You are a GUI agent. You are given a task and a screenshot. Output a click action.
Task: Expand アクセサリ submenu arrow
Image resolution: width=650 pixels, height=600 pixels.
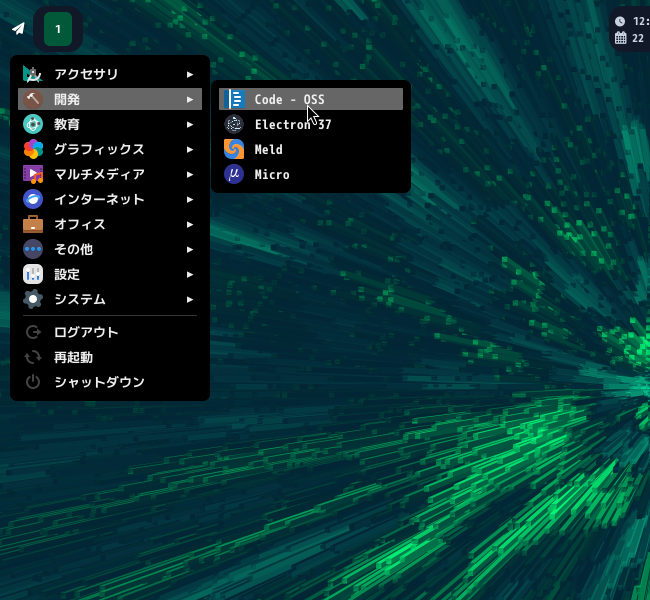(190, 75)
